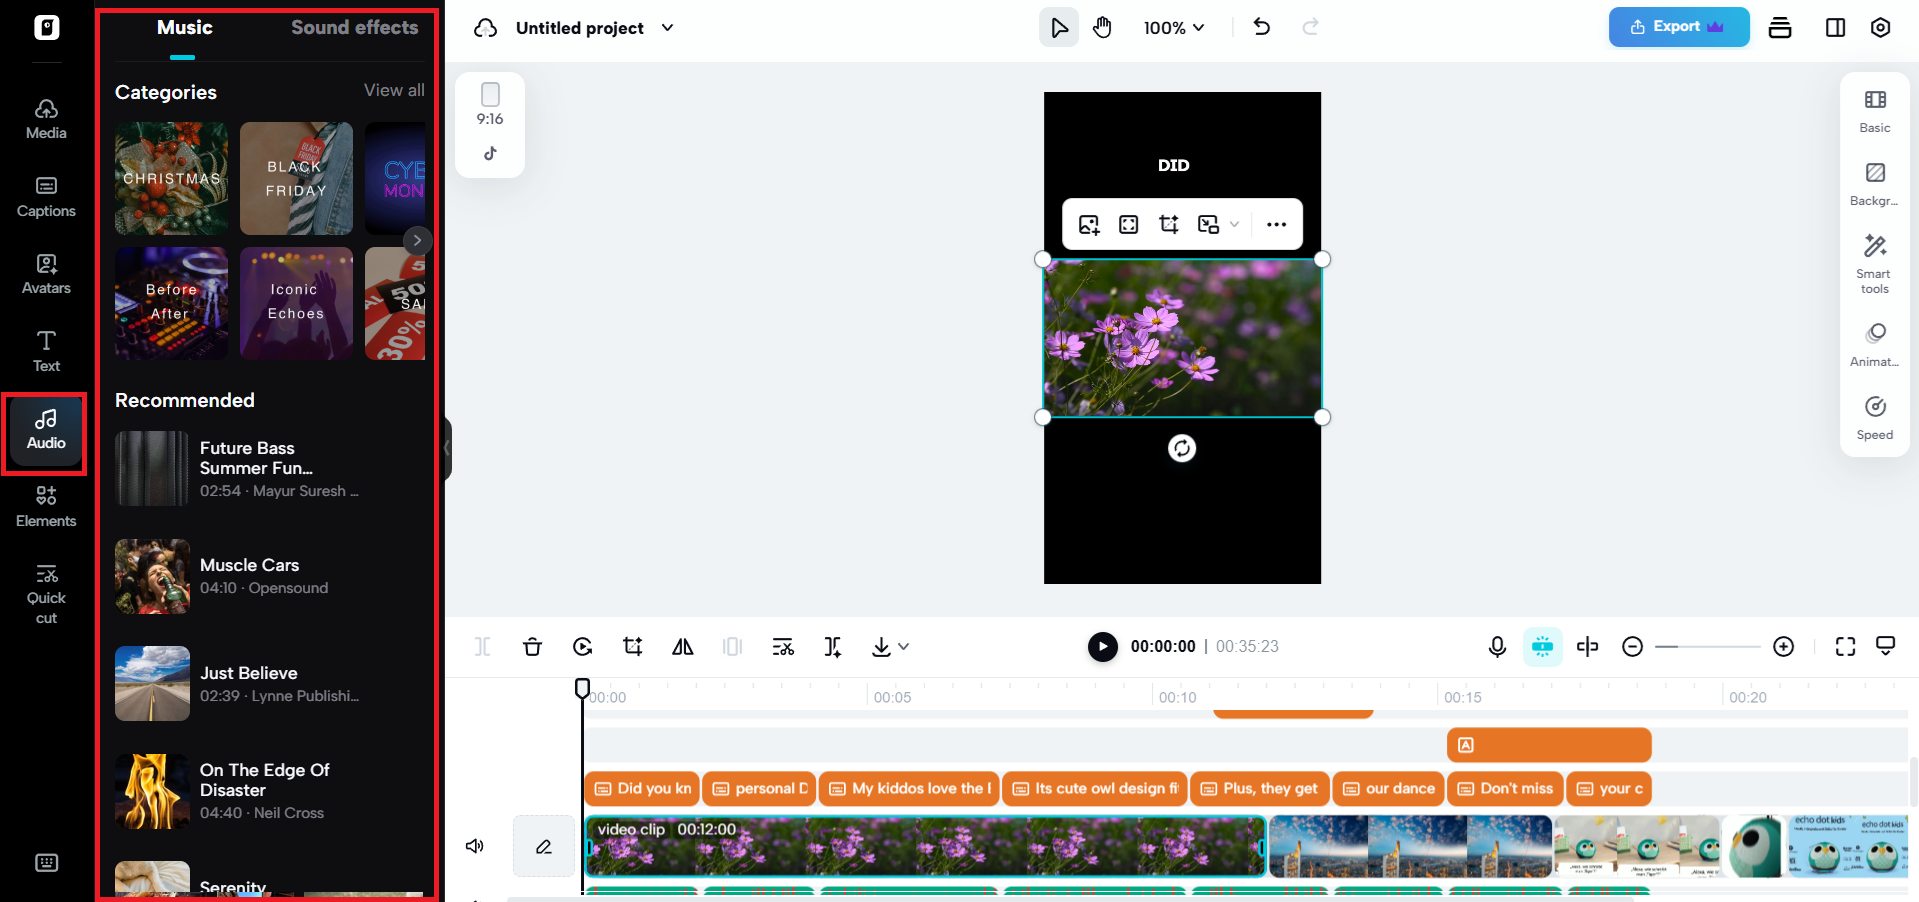This screenshot has width=1919, height=902.
Task: Click the Export button
Action: point(1678,27)
